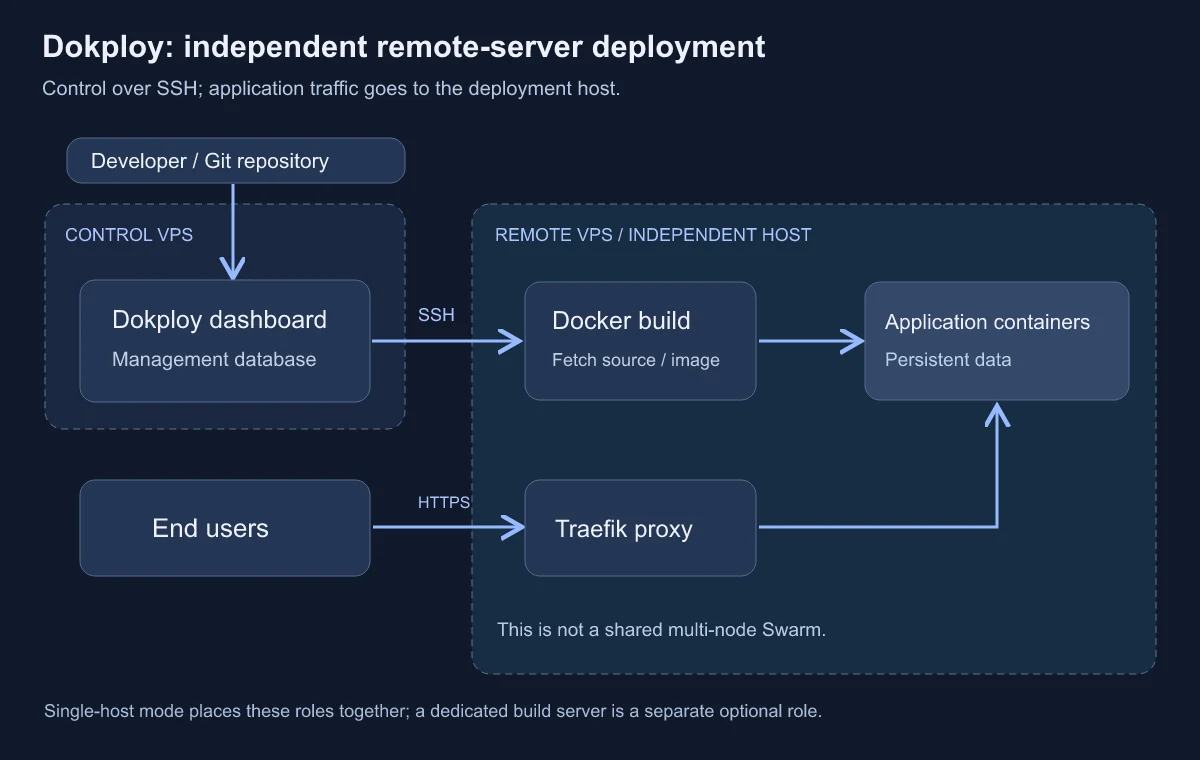
Task: Click the note 'This is not a shared multi-node Swarm.'
Action: coord(662,630)
